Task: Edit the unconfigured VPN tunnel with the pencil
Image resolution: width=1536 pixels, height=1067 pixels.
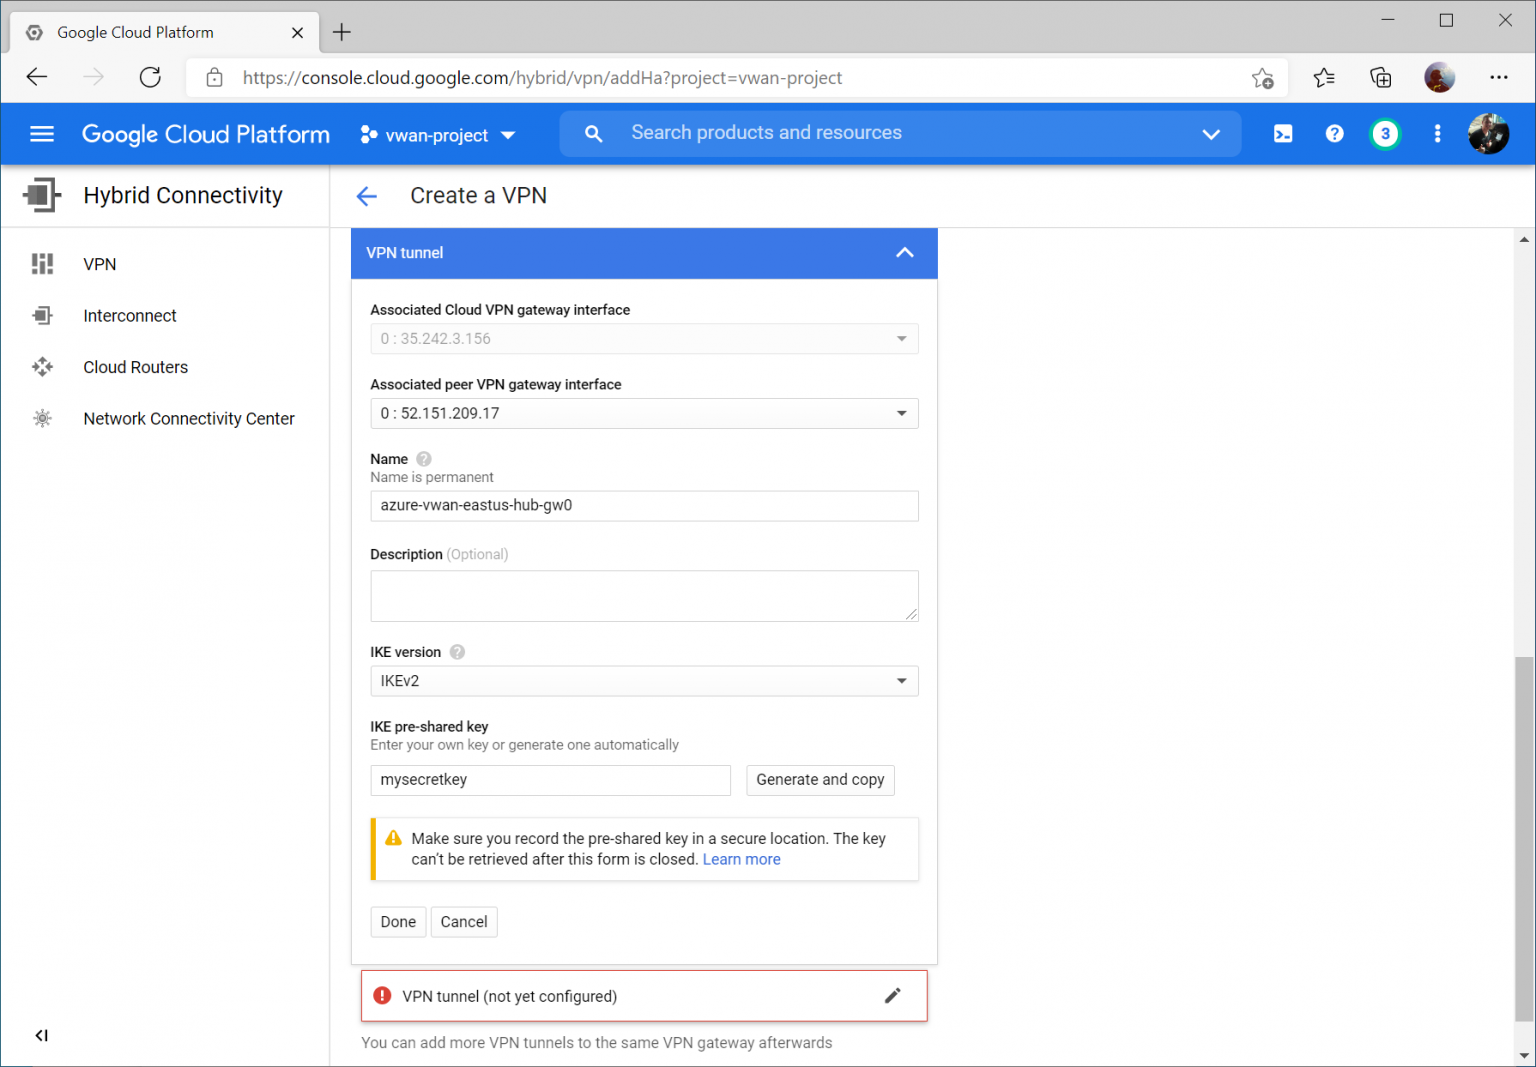Action: (892, 995)
